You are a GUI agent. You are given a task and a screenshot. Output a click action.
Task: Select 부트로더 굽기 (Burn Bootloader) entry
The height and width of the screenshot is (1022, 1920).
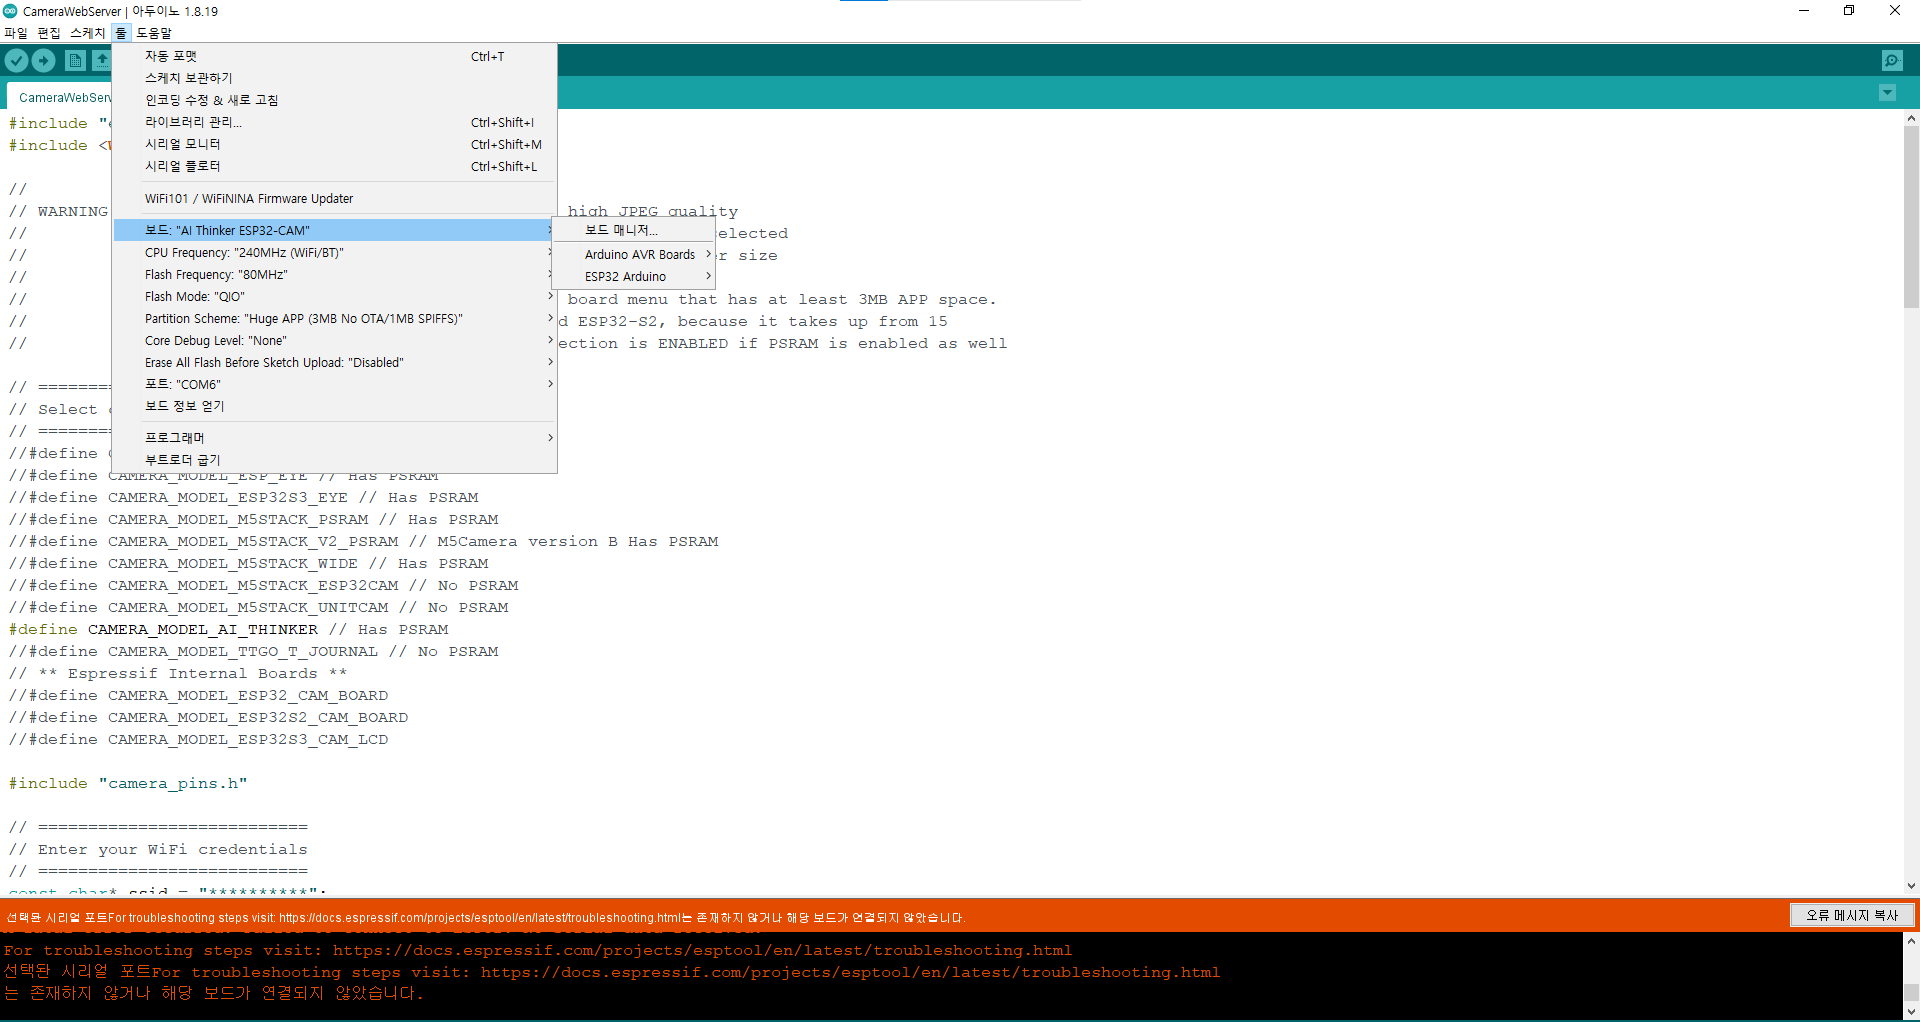(182, 460)
